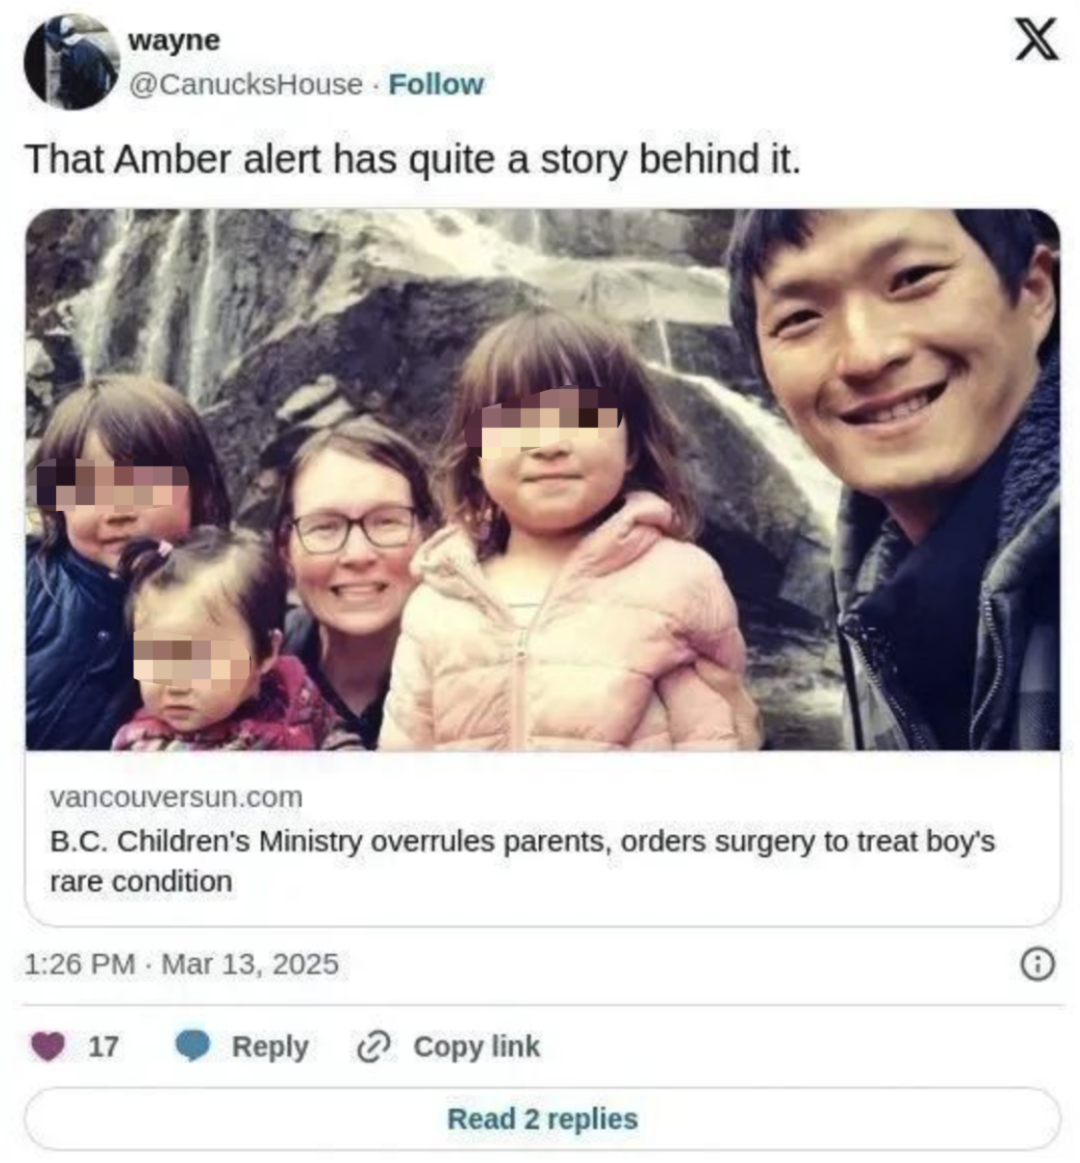This screenshot has width=1080, height=1163.
Task: Click the chain link copy icon
Action: tap(373, 1047)
